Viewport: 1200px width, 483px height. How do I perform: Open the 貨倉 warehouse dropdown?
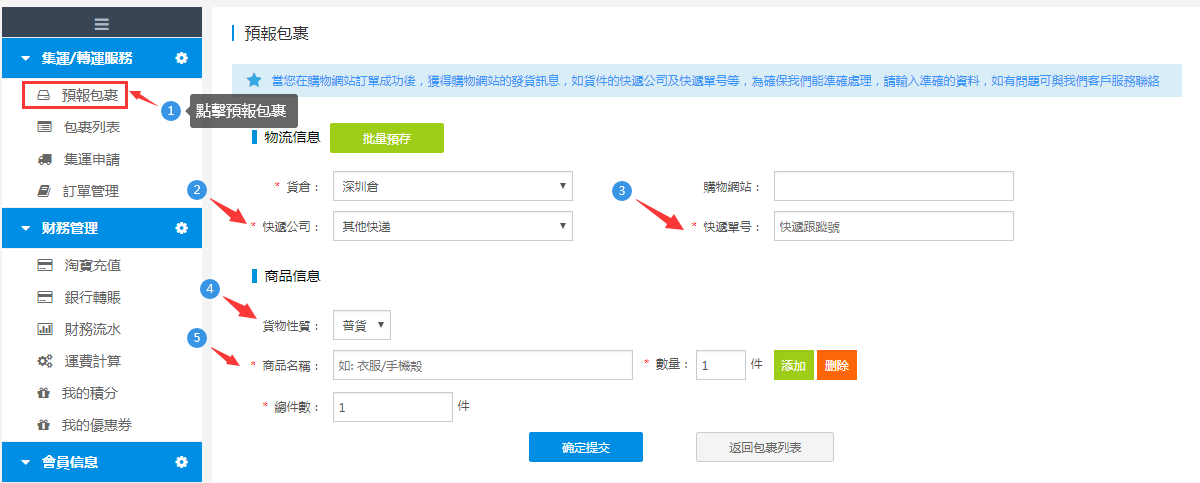pos(452,186)
